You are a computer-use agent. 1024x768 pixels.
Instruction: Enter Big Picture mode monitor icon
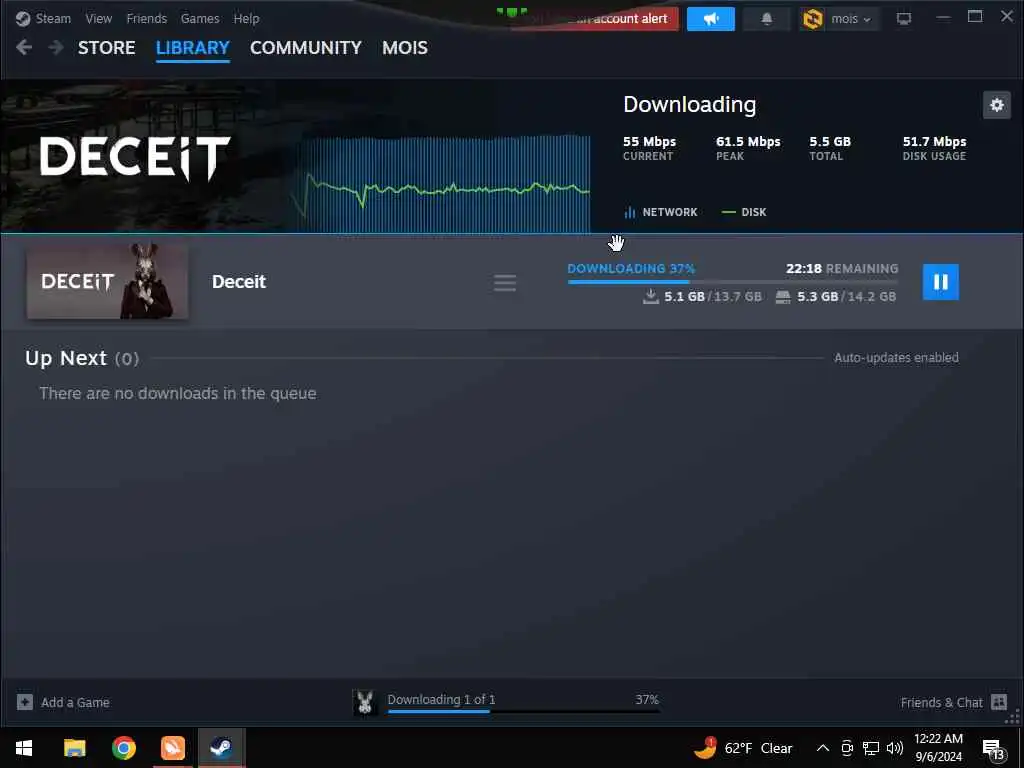[x=904, y=19]
